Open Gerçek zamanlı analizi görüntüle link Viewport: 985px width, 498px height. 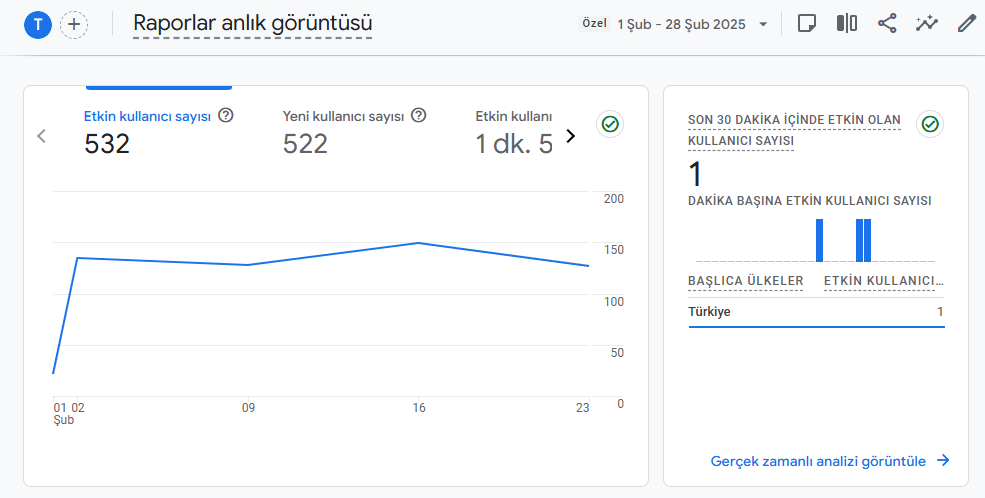(x=818, y=461)
